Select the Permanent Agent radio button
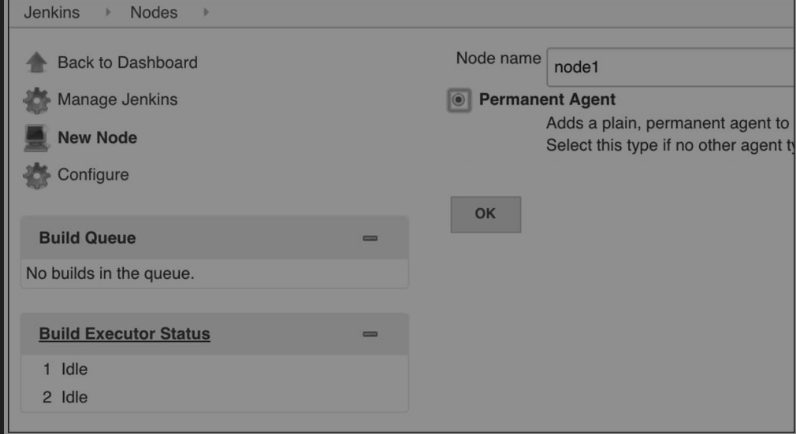 459,100
